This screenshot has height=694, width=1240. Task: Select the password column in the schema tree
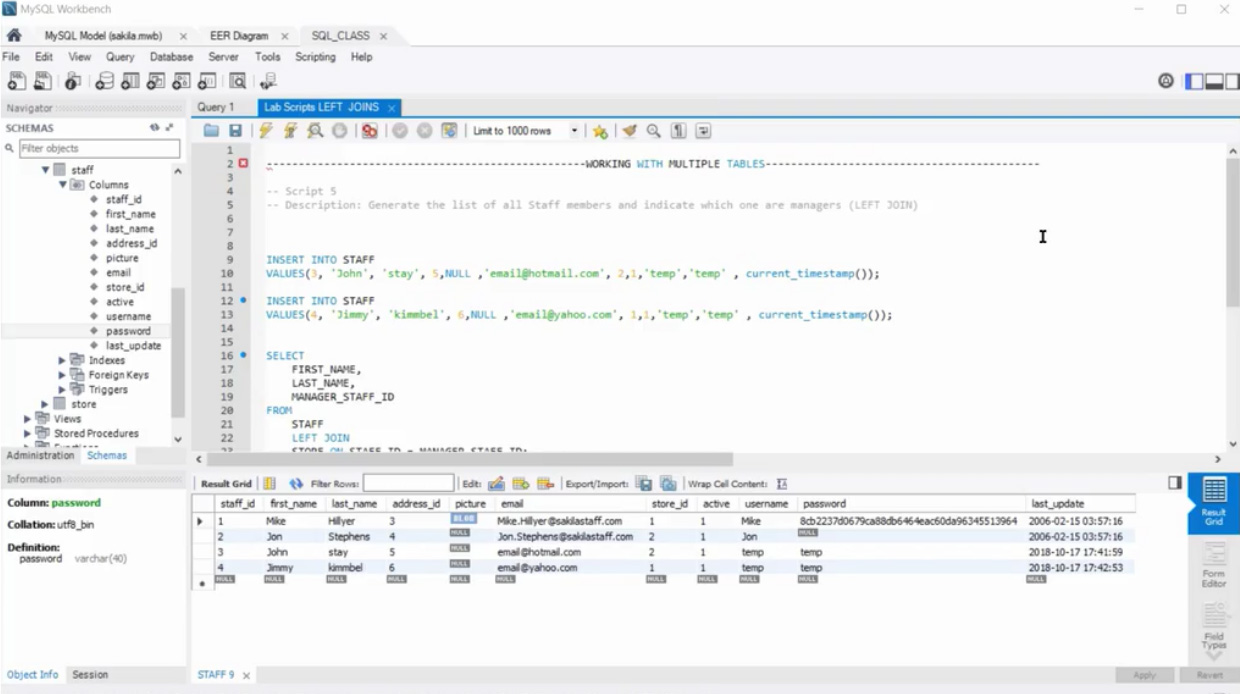coord(128,331)
